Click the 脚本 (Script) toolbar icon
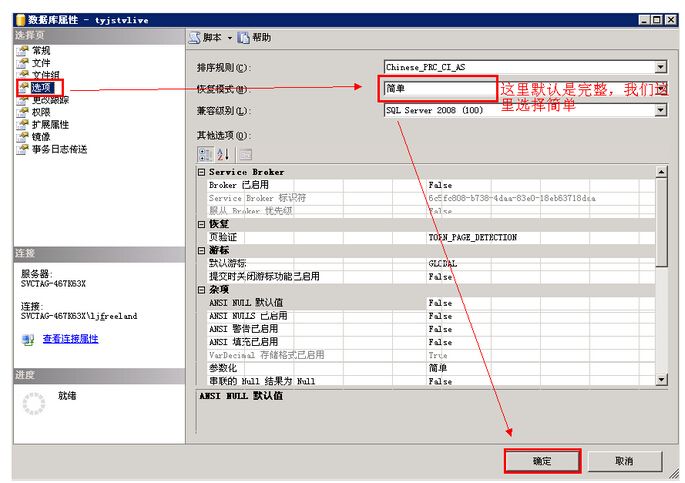685x483 pixels. click(196, 37)
